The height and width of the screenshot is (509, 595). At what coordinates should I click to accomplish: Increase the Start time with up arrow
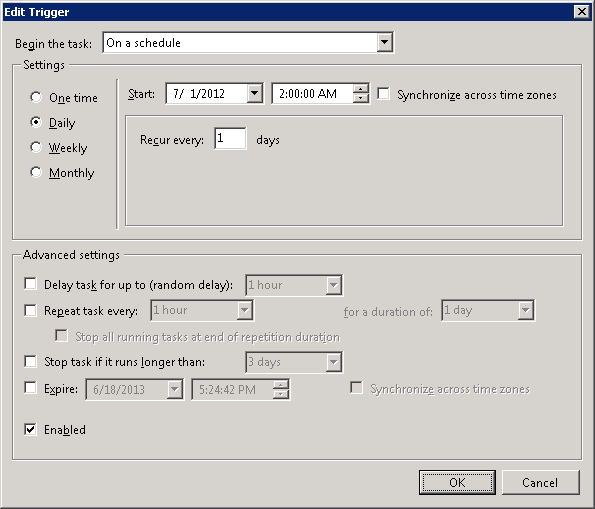click(x=360, y=89)
